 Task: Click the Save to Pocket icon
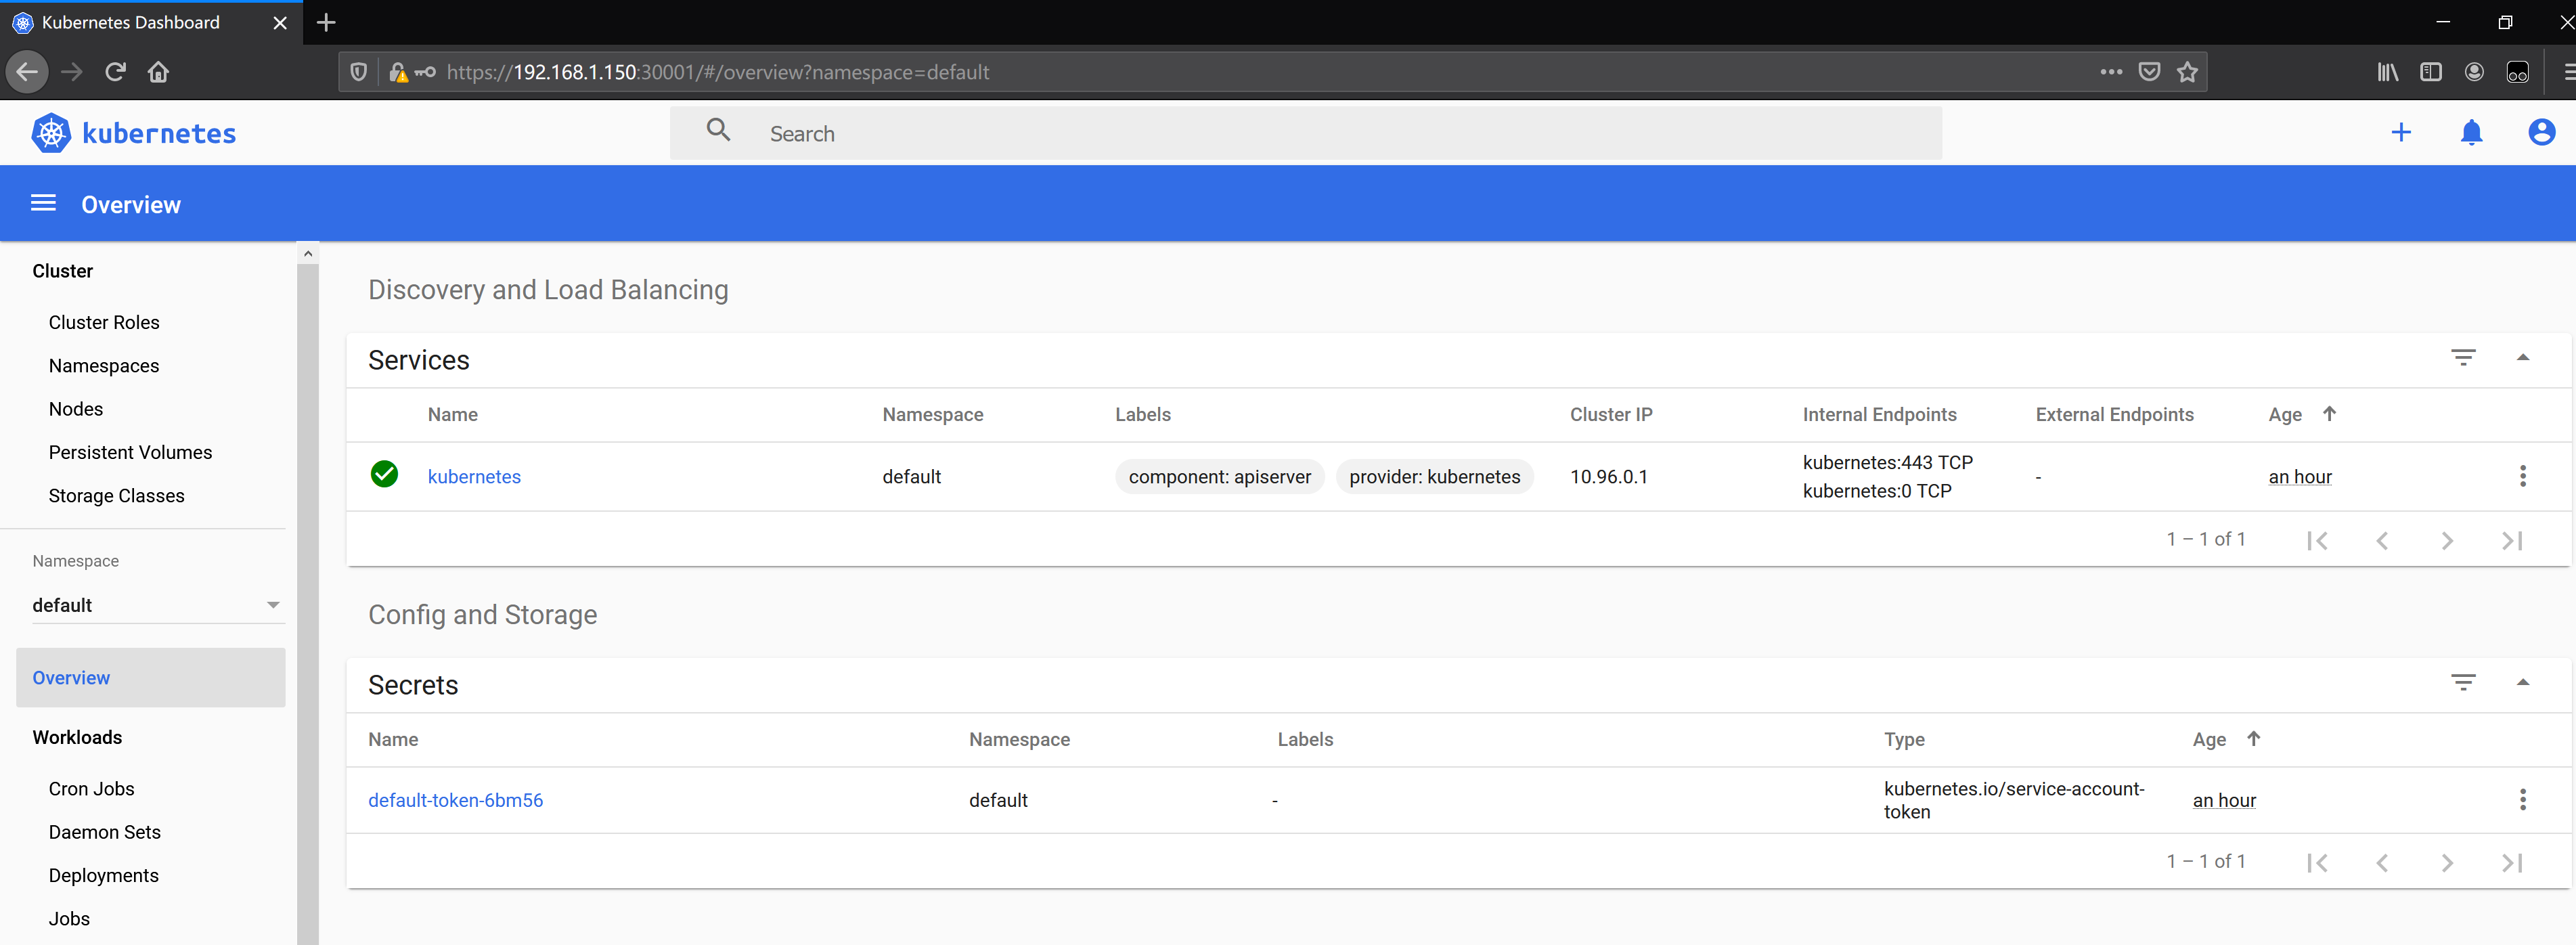(x=2149, y=72)
